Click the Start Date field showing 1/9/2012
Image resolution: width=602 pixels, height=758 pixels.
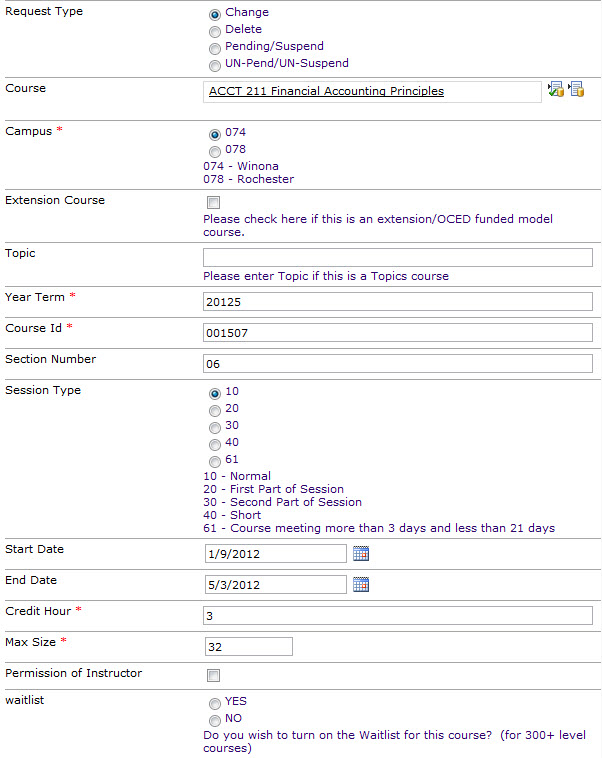[x=276, y=554]
